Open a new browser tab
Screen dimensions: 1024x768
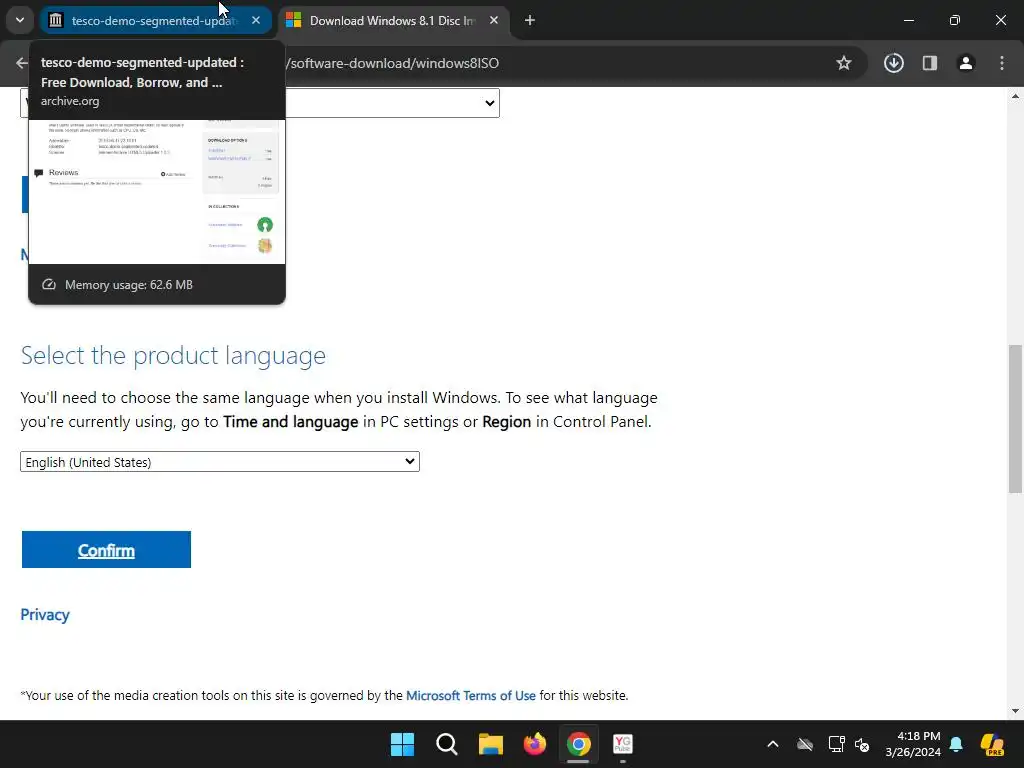pos(530,20)
